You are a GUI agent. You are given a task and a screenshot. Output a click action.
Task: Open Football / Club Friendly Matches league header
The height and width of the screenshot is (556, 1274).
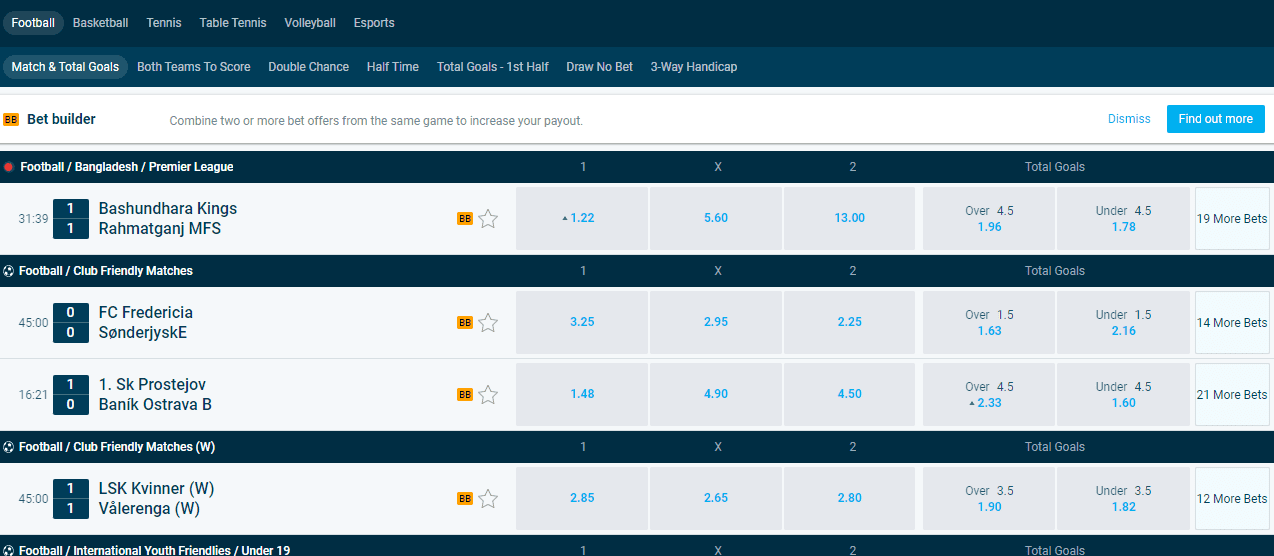(x=106, y=271)
